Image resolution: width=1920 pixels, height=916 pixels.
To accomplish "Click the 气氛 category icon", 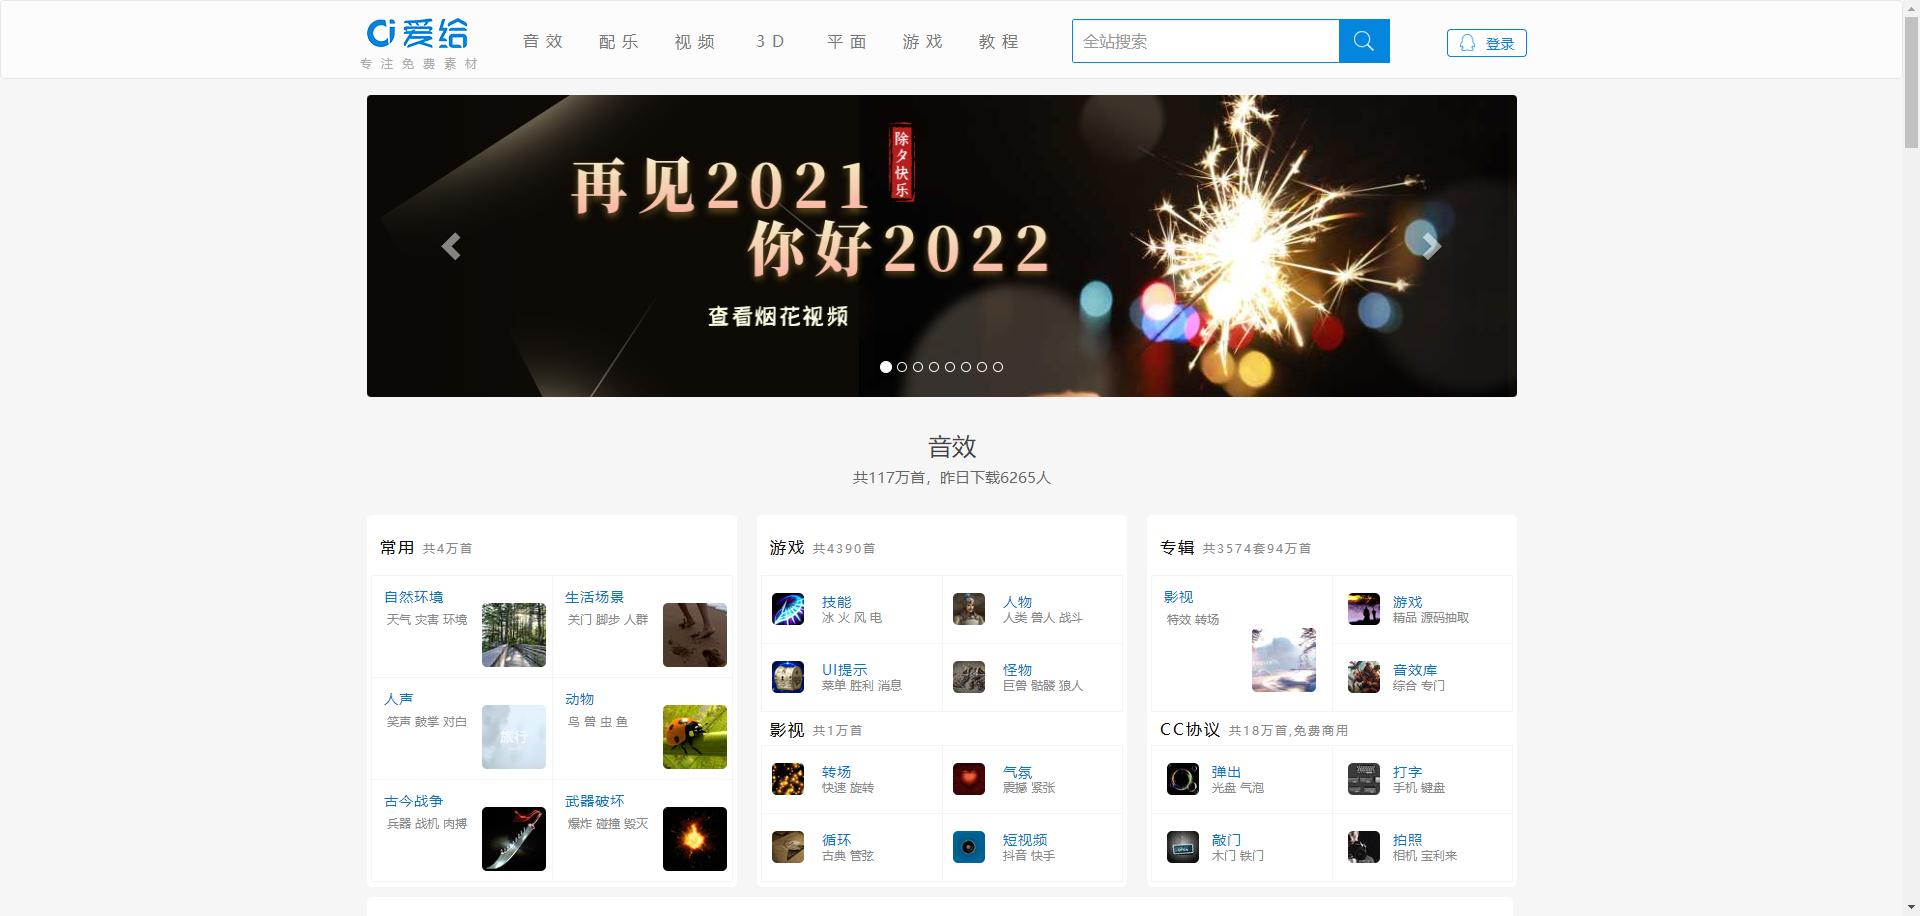I will click(x=968, y=779).
